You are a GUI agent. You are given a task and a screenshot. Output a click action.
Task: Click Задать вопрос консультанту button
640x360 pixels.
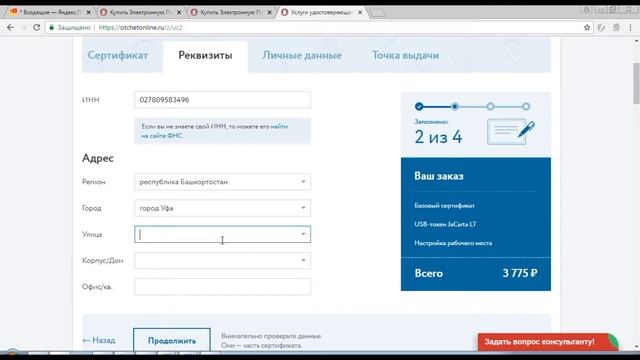tap(548, 342)
